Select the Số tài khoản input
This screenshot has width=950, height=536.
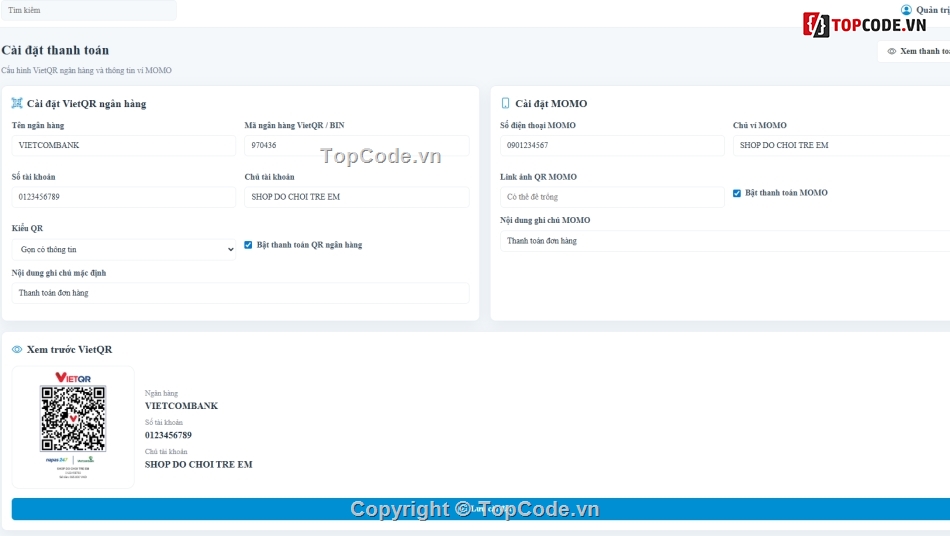124,197
